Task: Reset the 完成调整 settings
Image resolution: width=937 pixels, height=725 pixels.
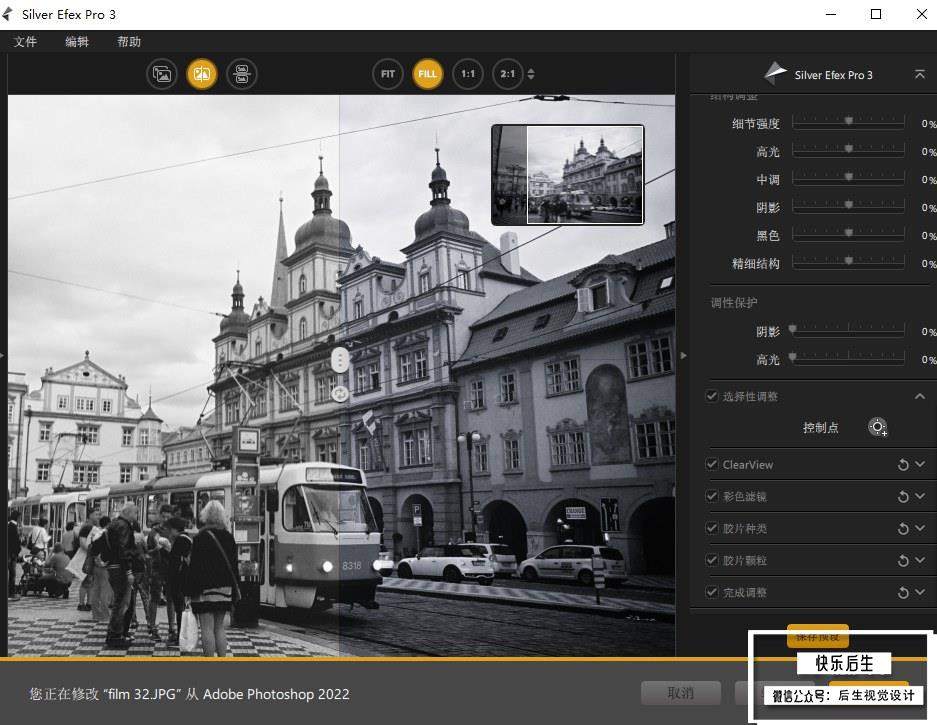Action: (903, 592)
